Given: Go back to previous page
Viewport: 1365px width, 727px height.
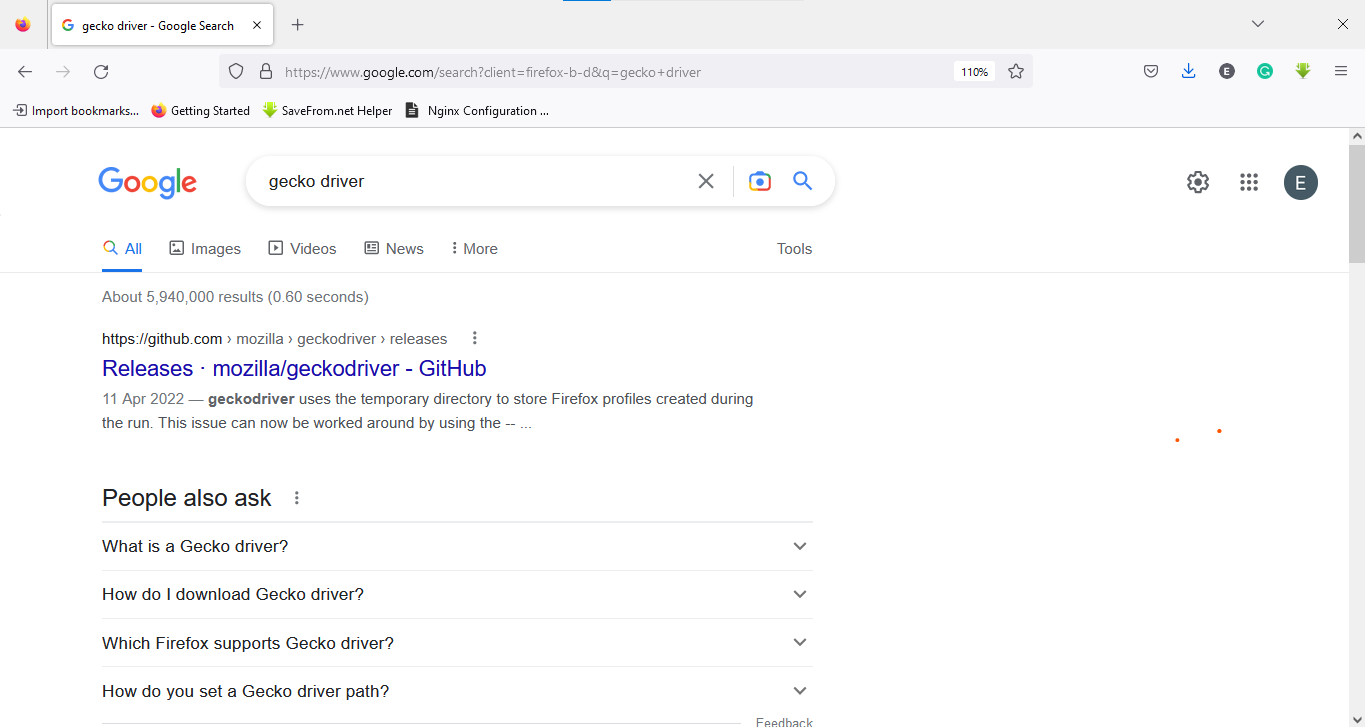Looking at the screenshot, I should (x=25, y=71).
